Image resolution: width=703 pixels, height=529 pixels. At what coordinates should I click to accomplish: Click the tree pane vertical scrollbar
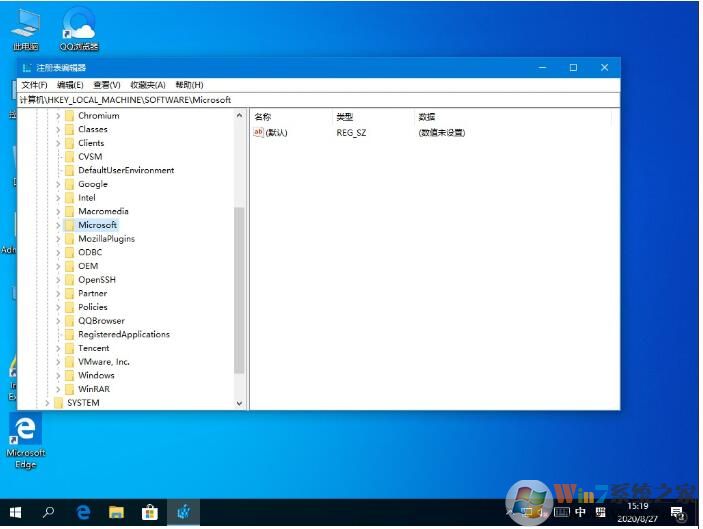coord(239,290)
